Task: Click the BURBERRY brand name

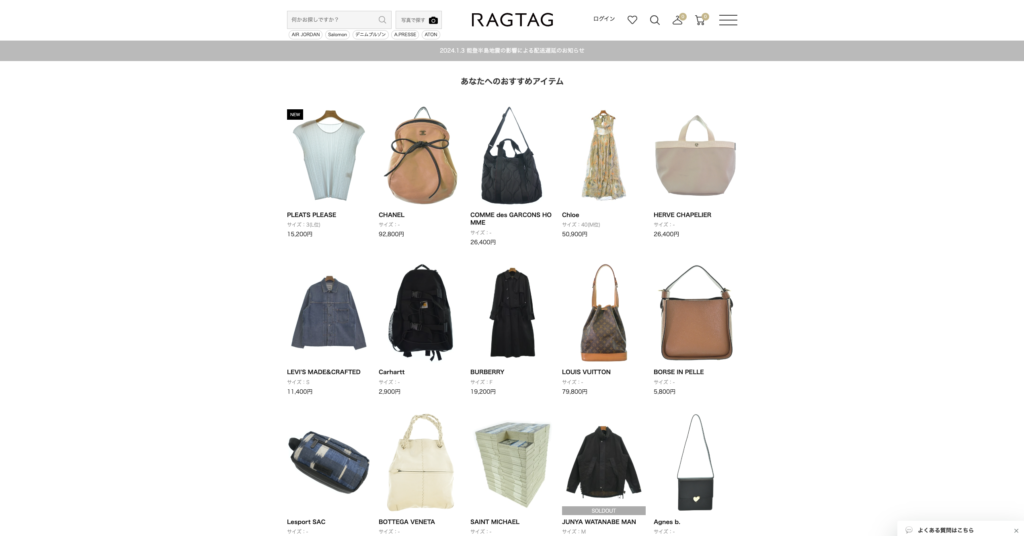Action: [x=487, y=372]
